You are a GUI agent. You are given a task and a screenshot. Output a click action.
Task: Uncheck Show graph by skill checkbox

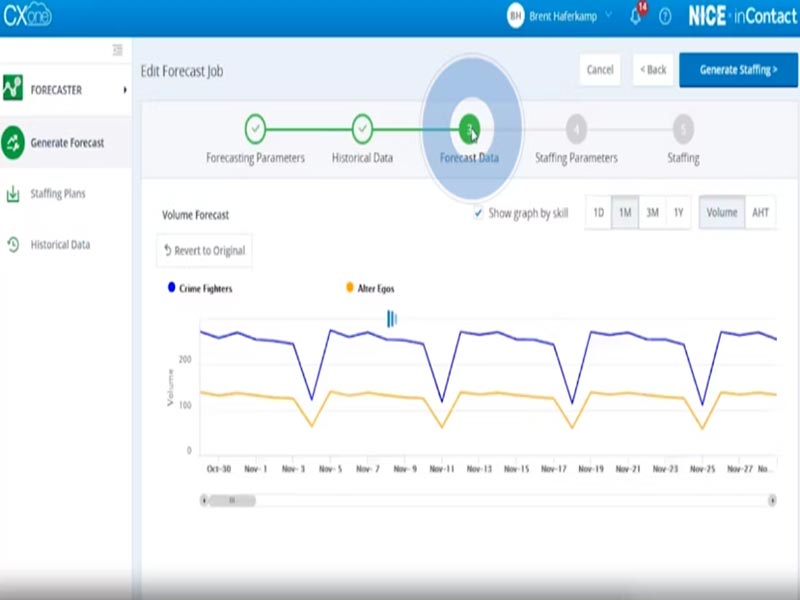tap(478, 213)
